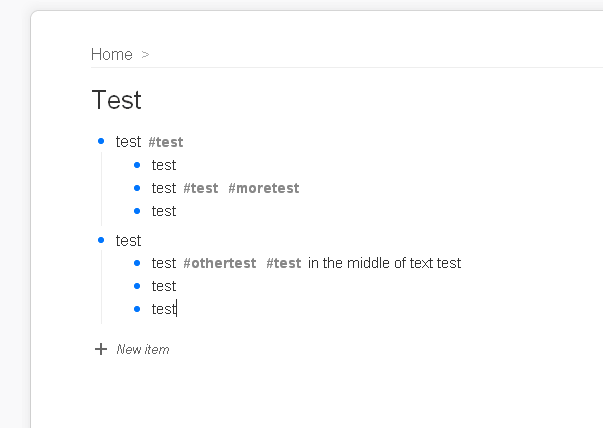Add a New item
The image size is (603, 428).
[143, 349]
